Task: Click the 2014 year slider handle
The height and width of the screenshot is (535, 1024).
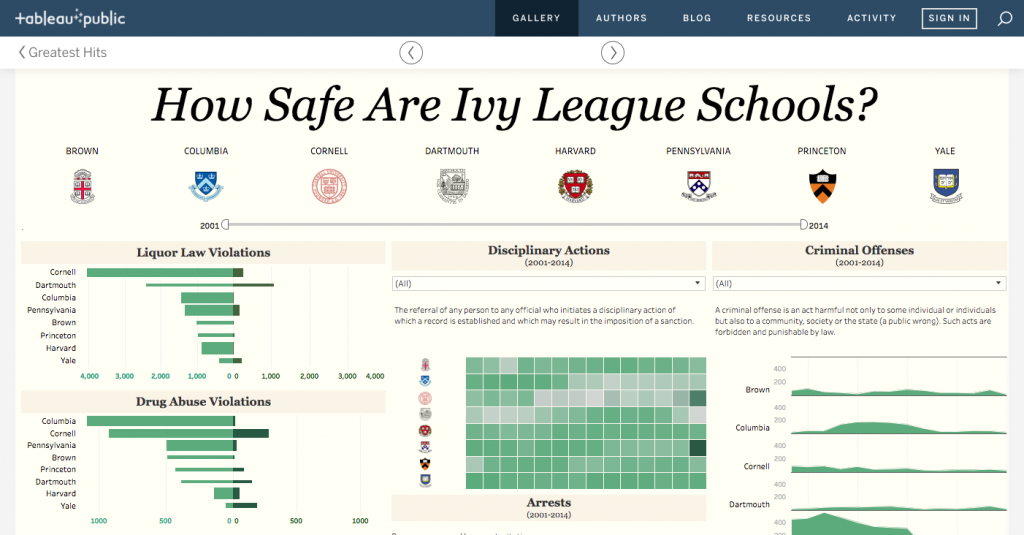Action: [x=803, y=225]
